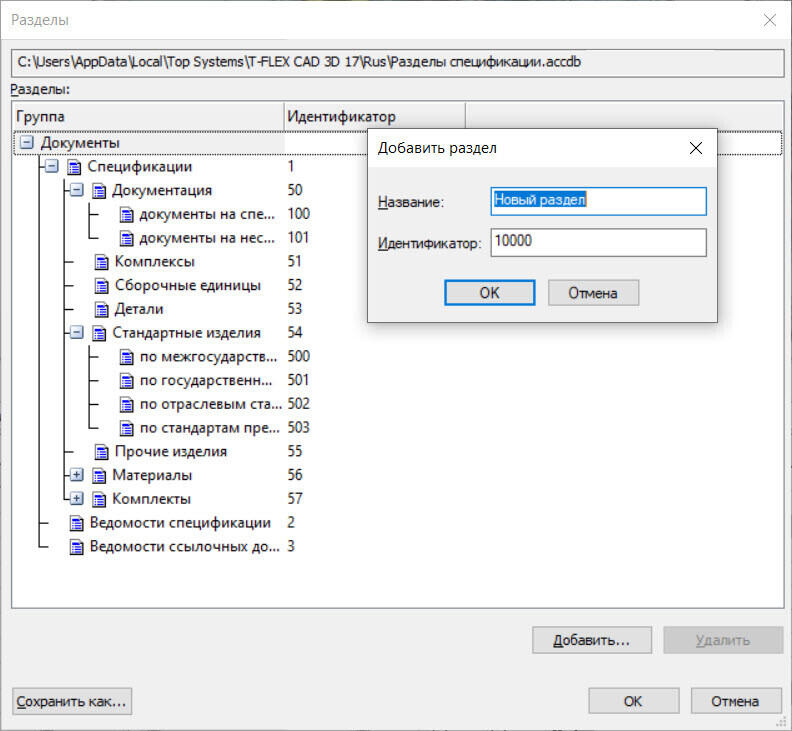Image resolution: width=792 pixels, height=731 pixels.
Task: Click the document icon beside Комплекты
Action: [x=99, y=500]
